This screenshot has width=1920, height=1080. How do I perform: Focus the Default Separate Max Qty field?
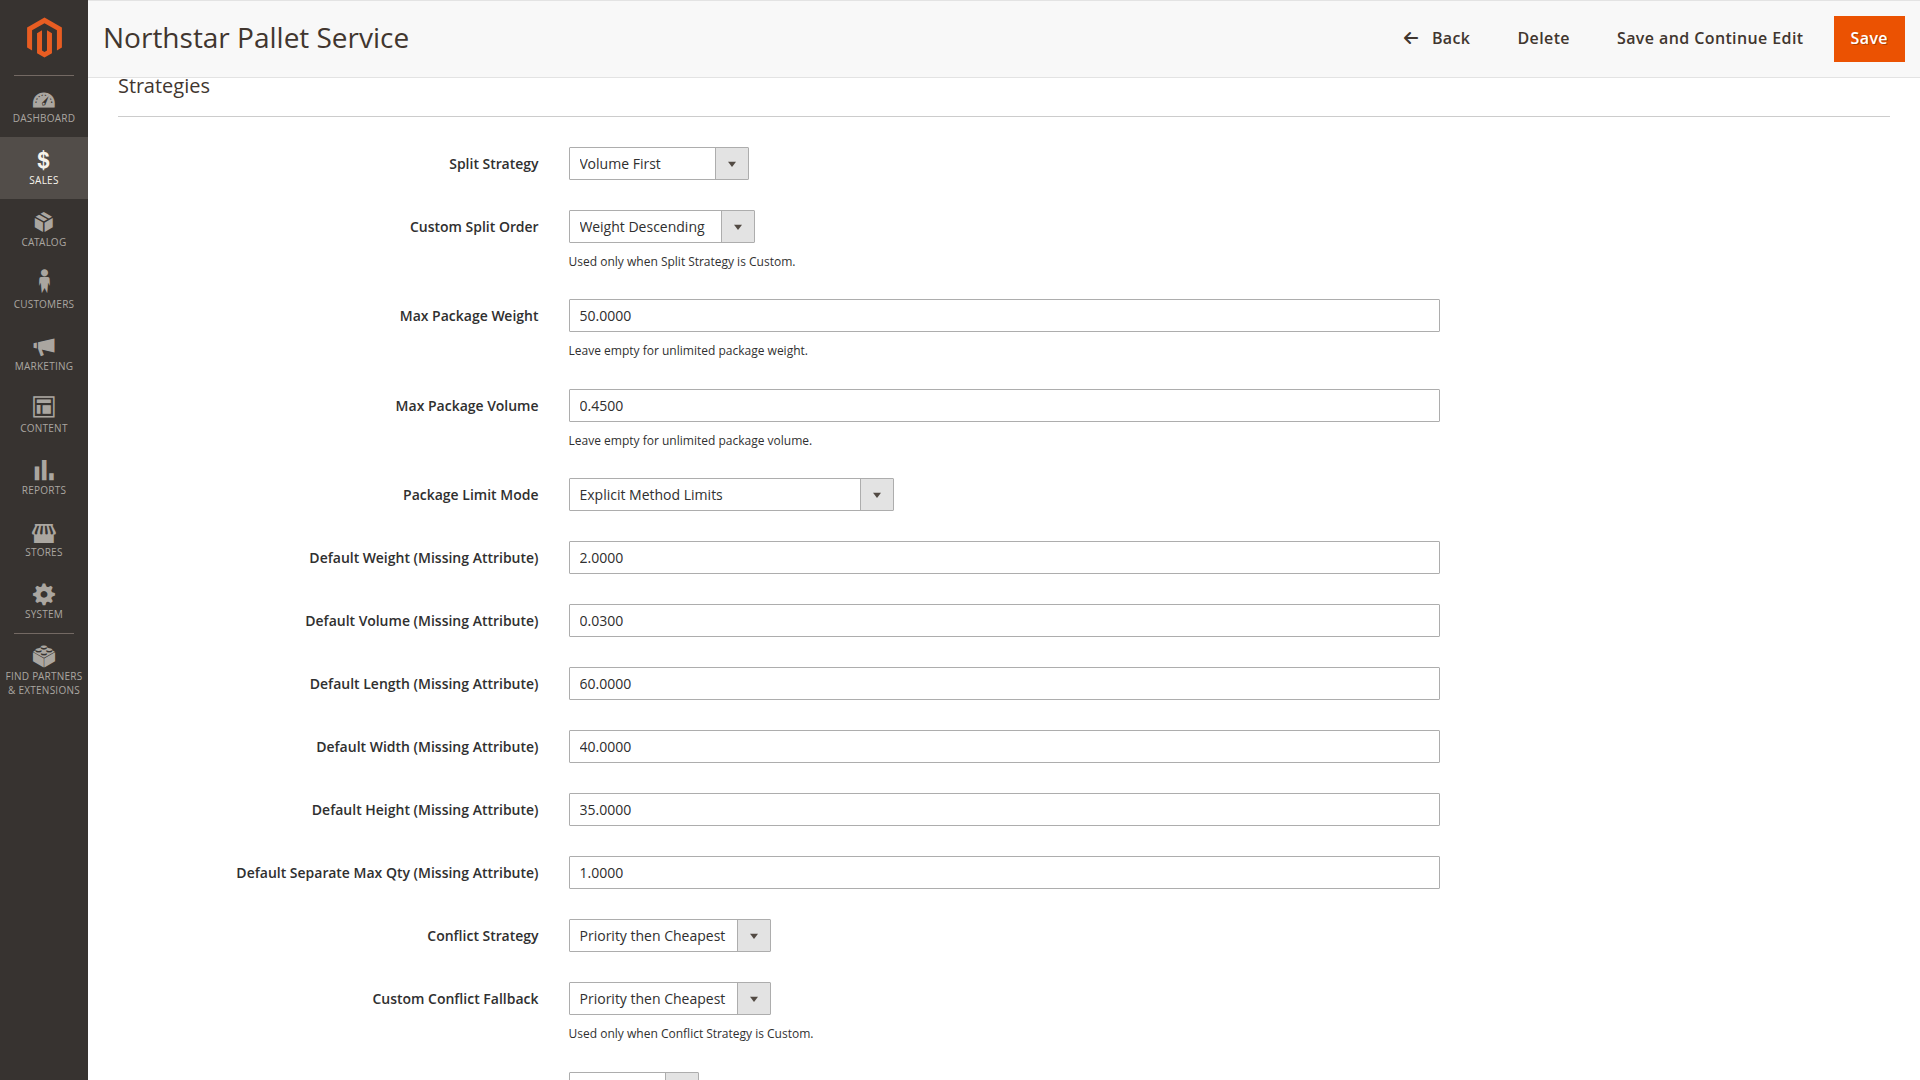tap(1004, 873)
